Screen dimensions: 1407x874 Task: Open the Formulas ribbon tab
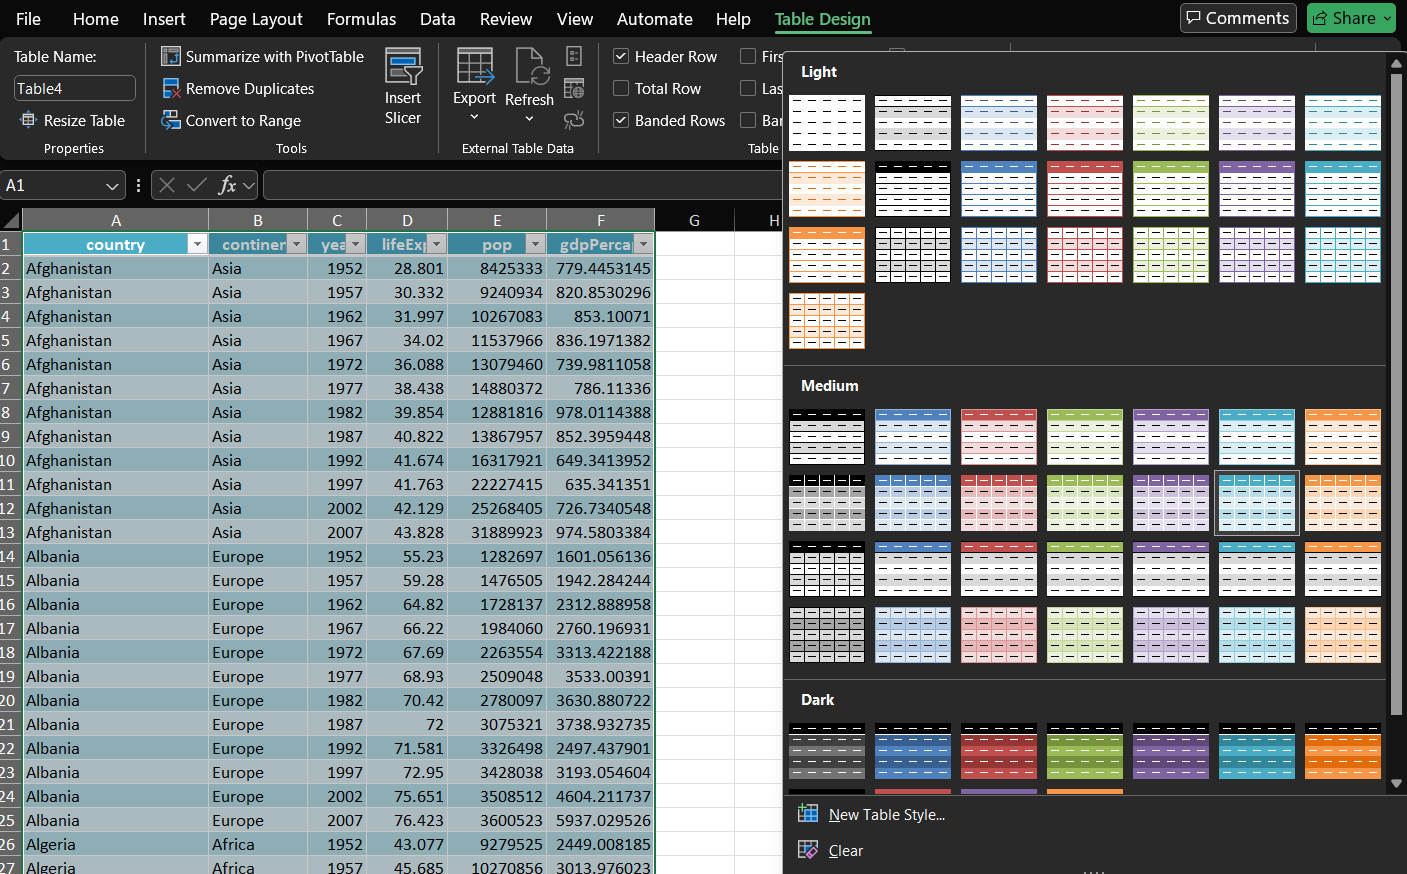click(x=361, y=19)
